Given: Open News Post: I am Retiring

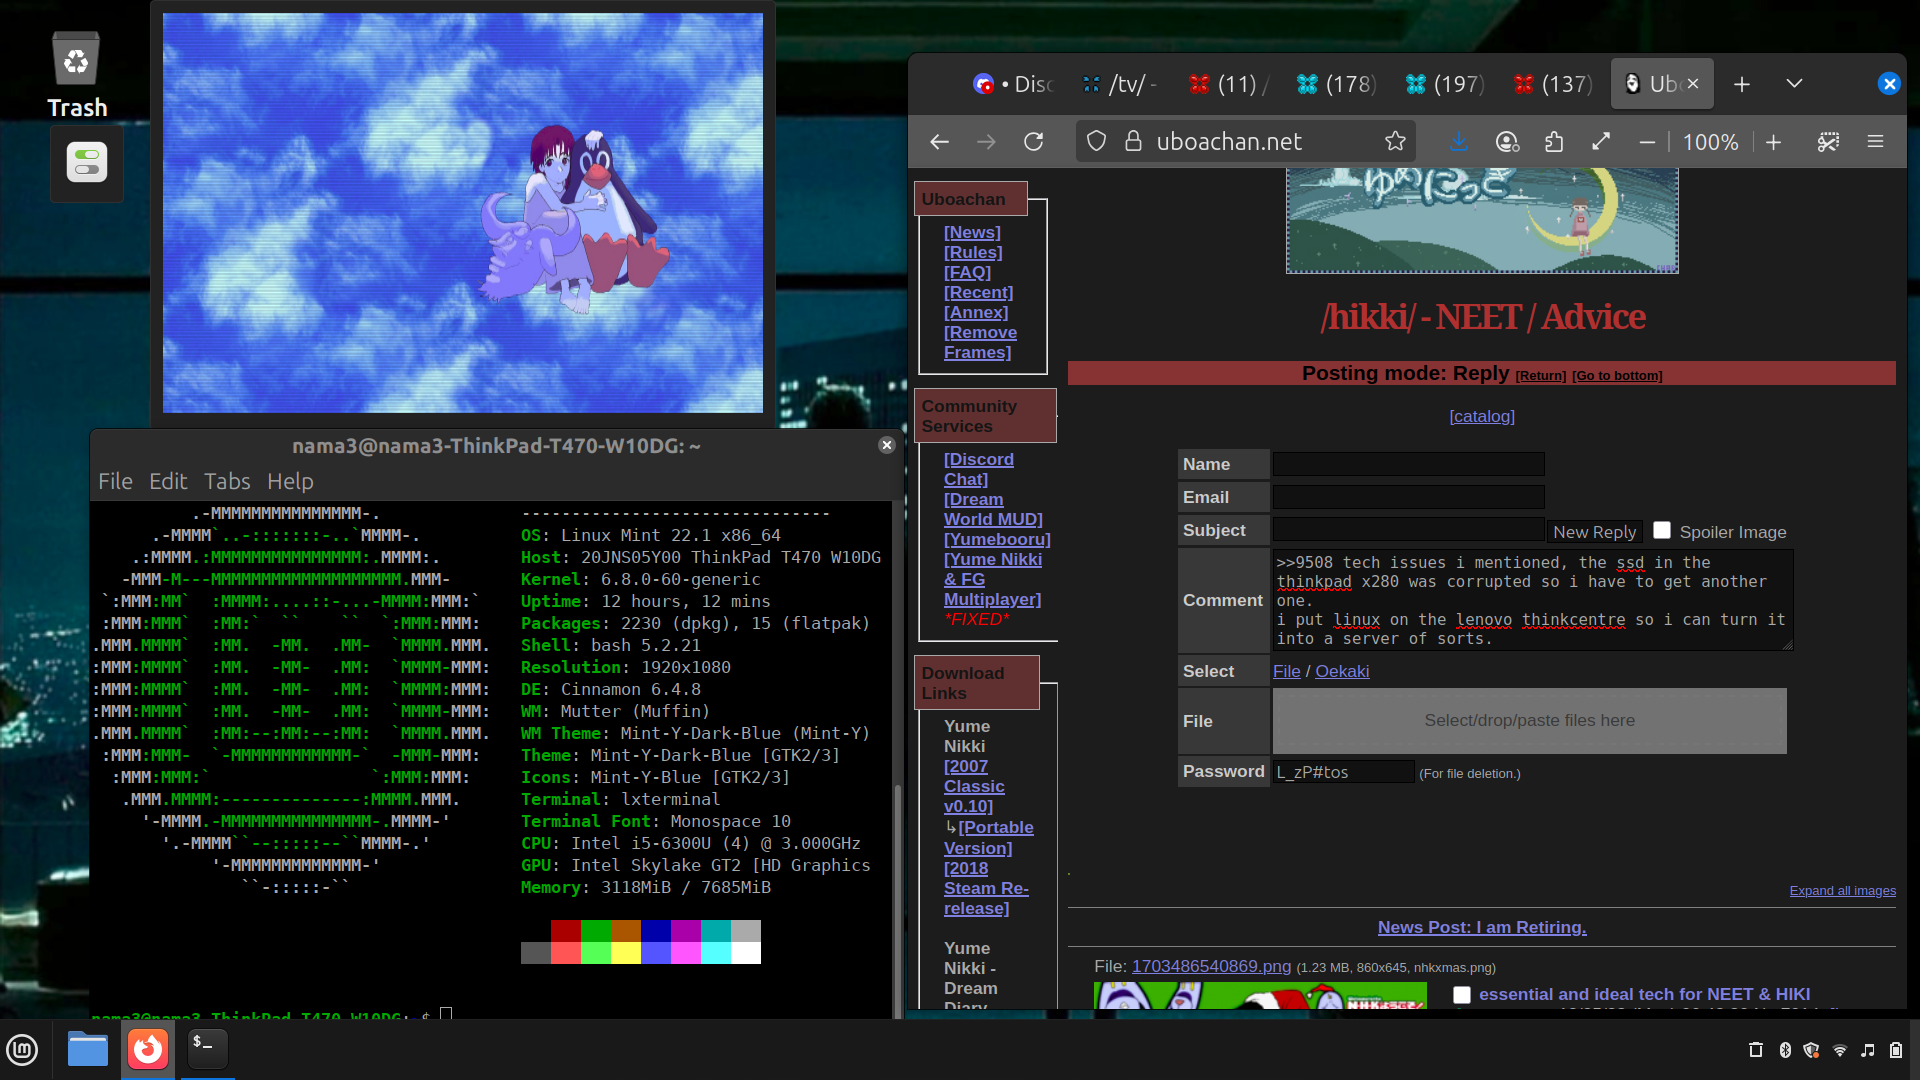Looking at the screenshot, I should point(1482,927).
